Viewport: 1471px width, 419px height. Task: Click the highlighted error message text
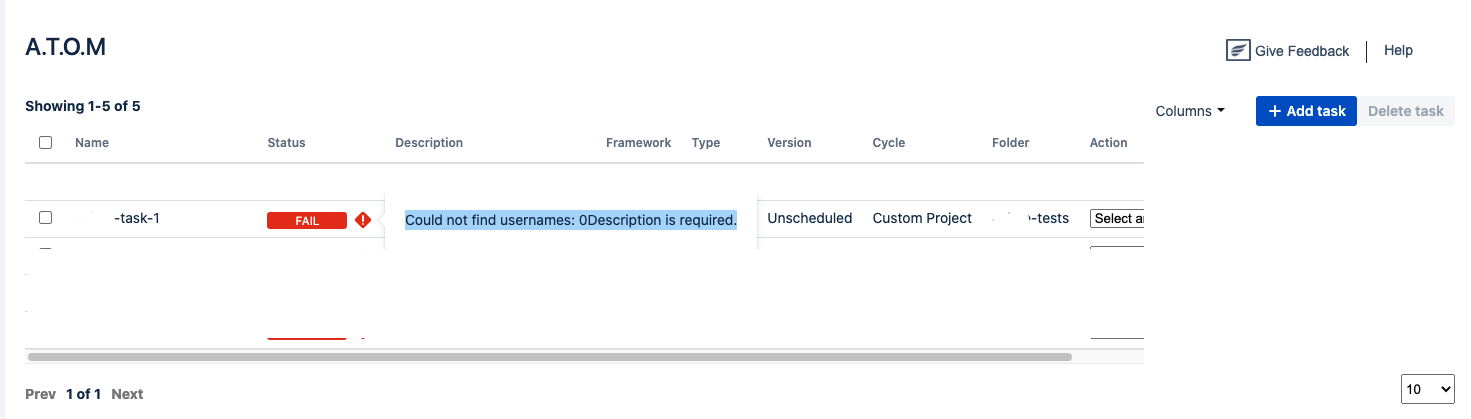pyautogui.click(x=571, y=220)
